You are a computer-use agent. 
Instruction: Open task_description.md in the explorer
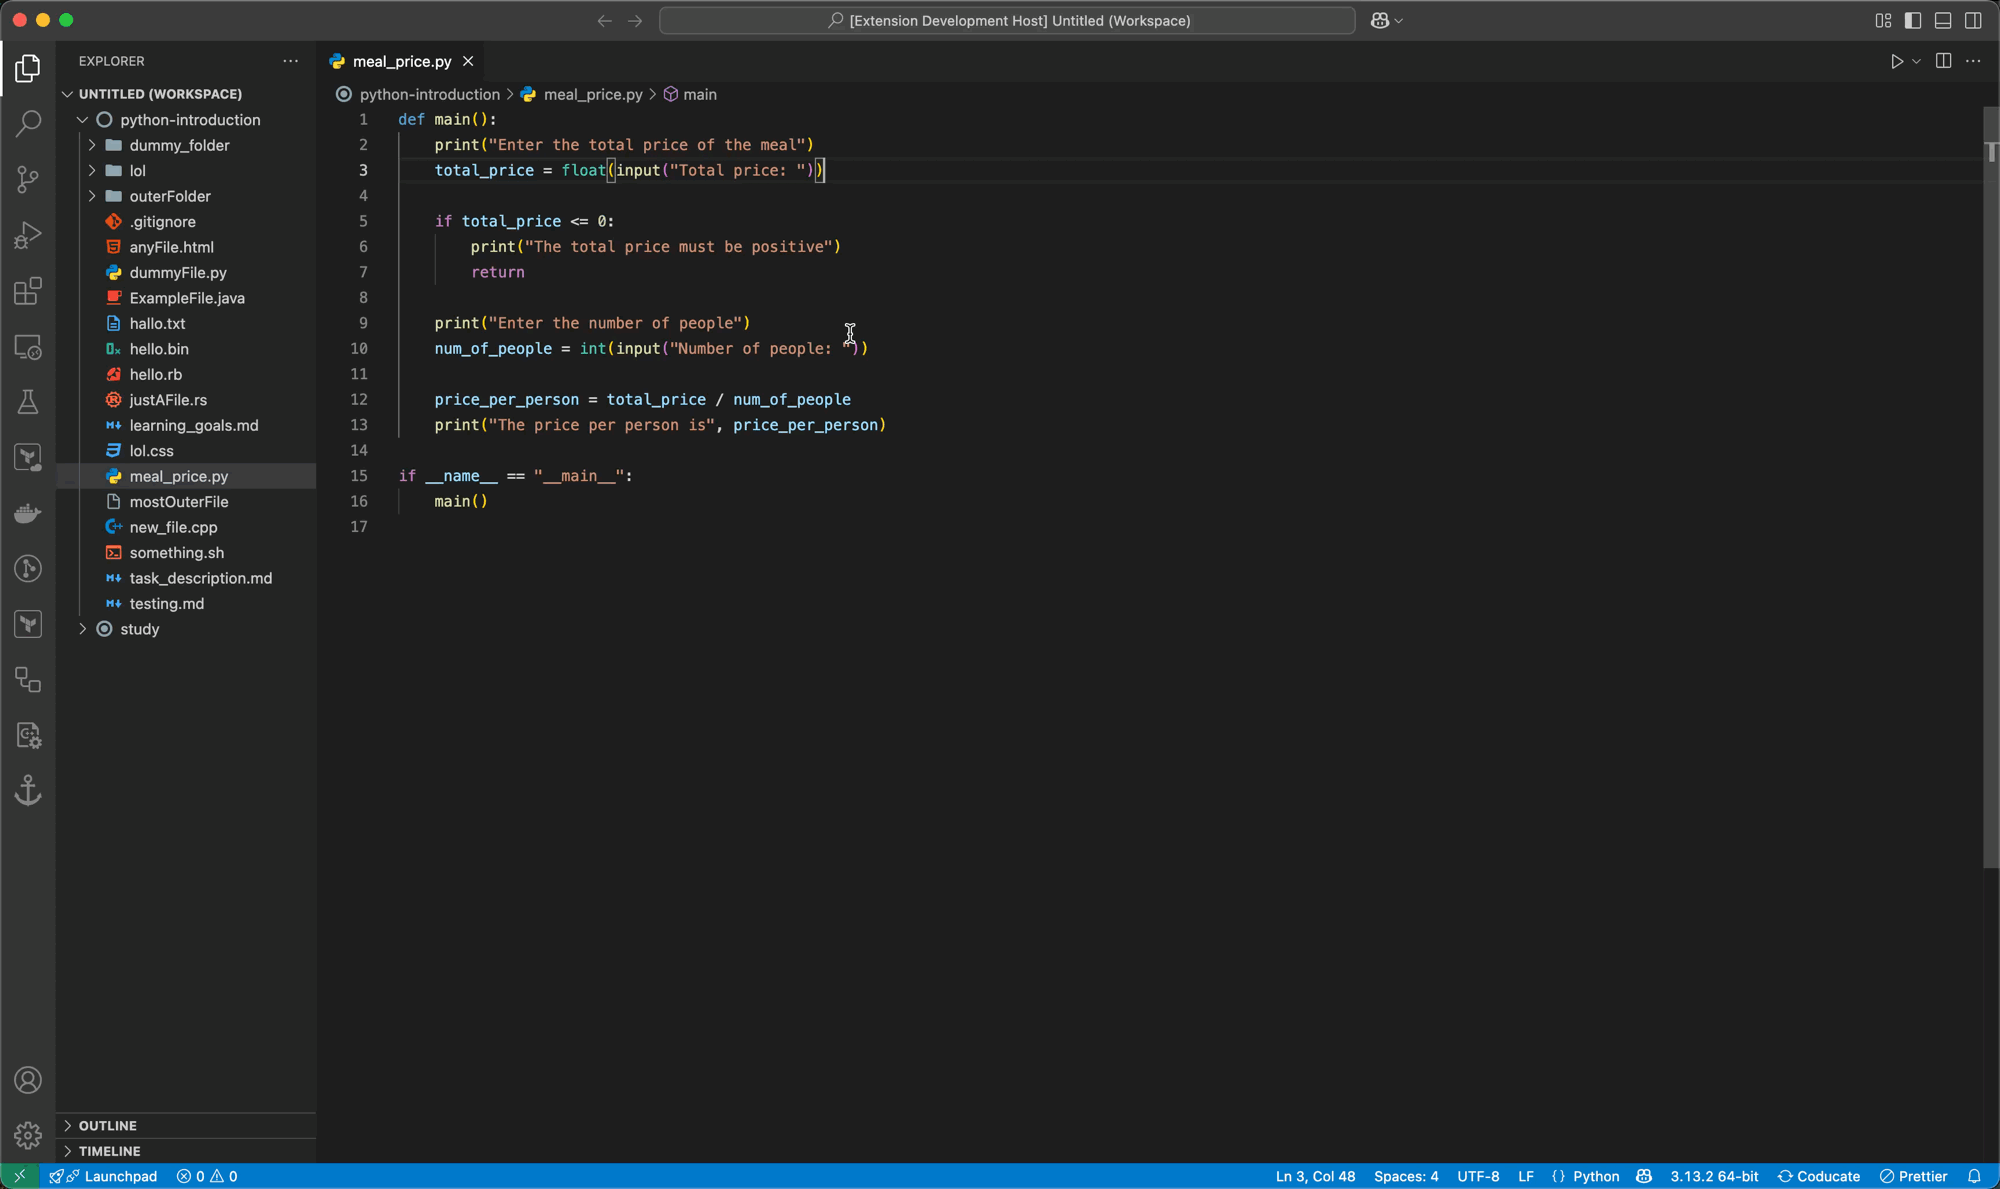(x=200, y=579)
